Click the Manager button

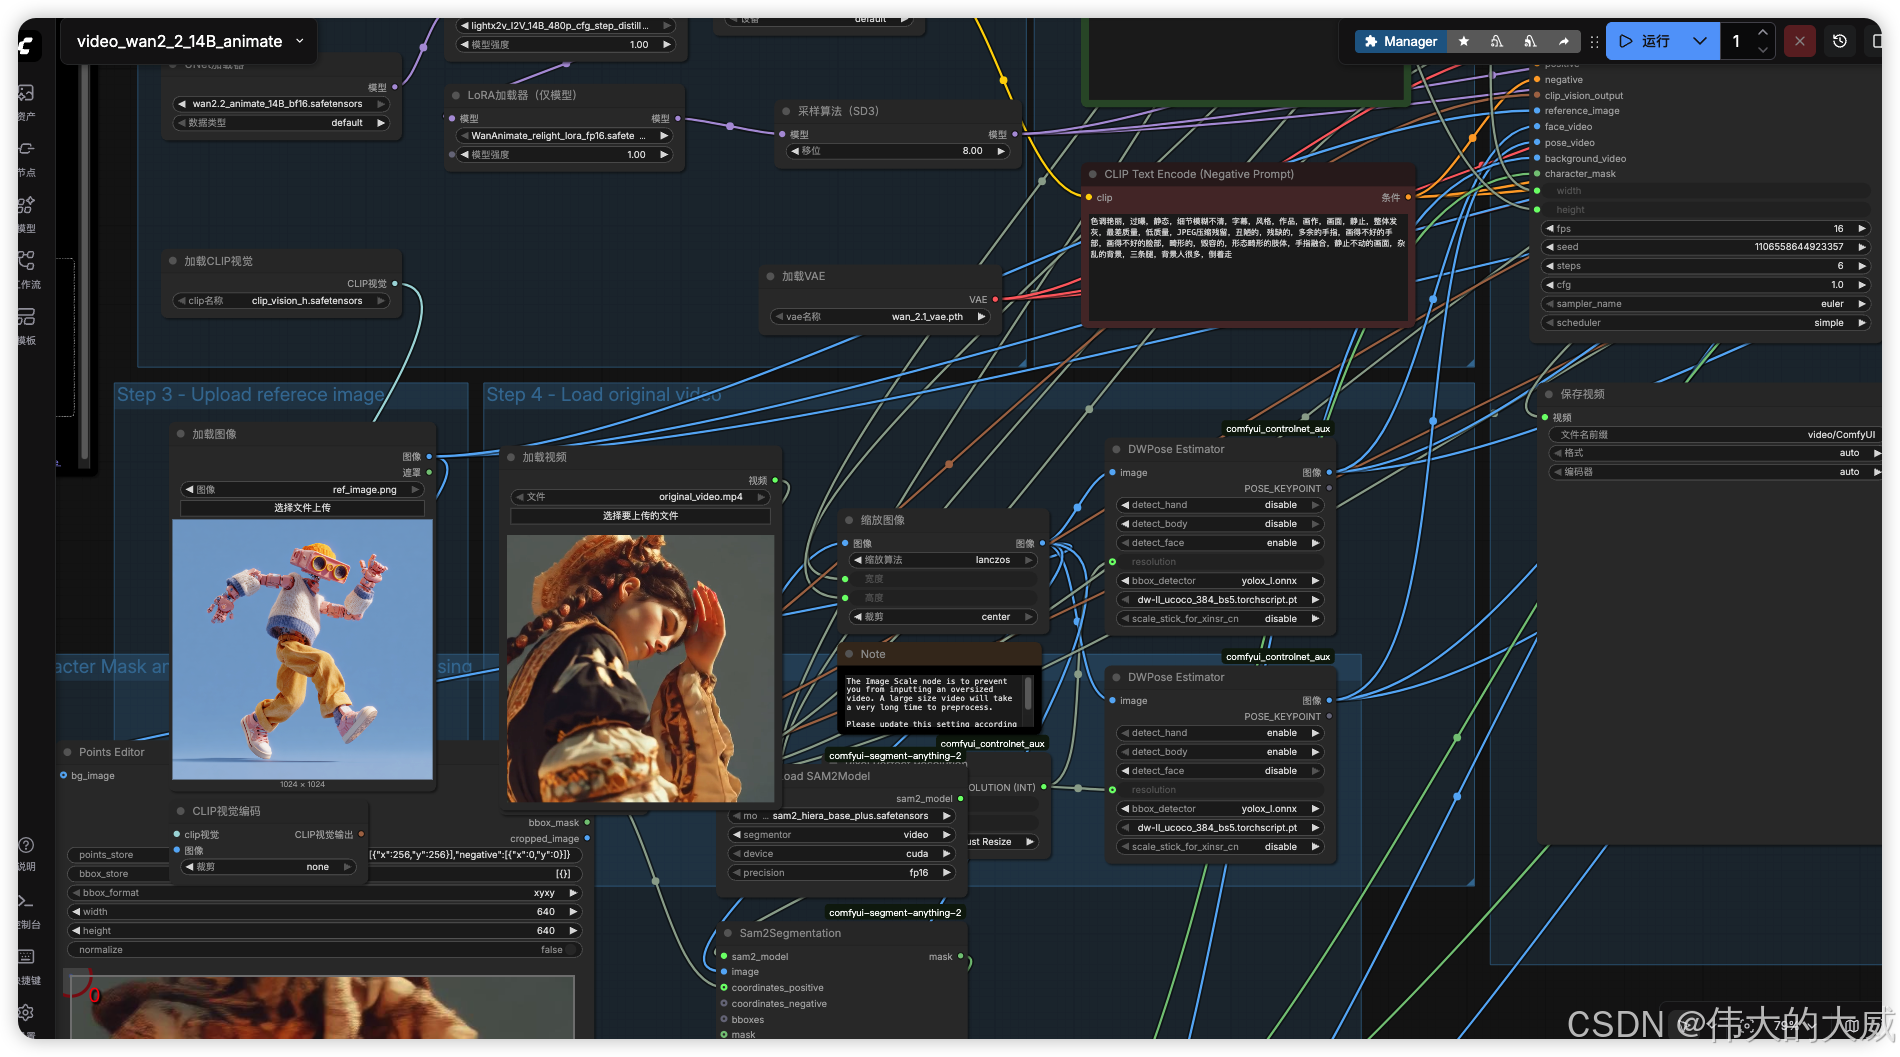1400,41
